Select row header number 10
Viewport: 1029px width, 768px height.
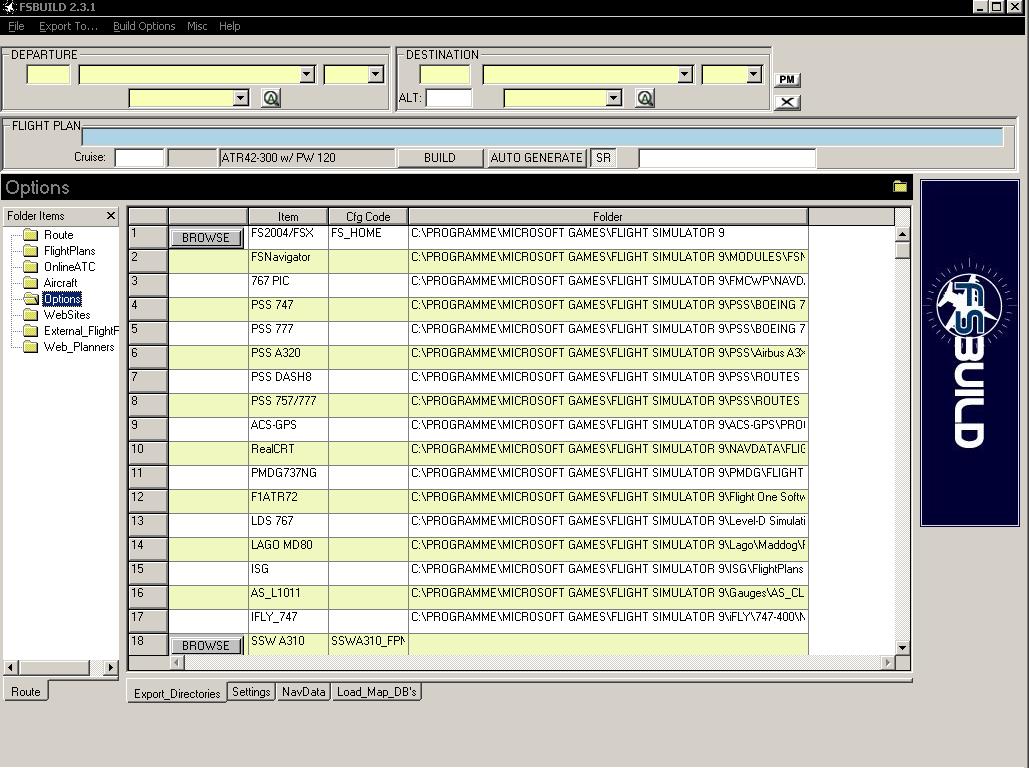148,453
